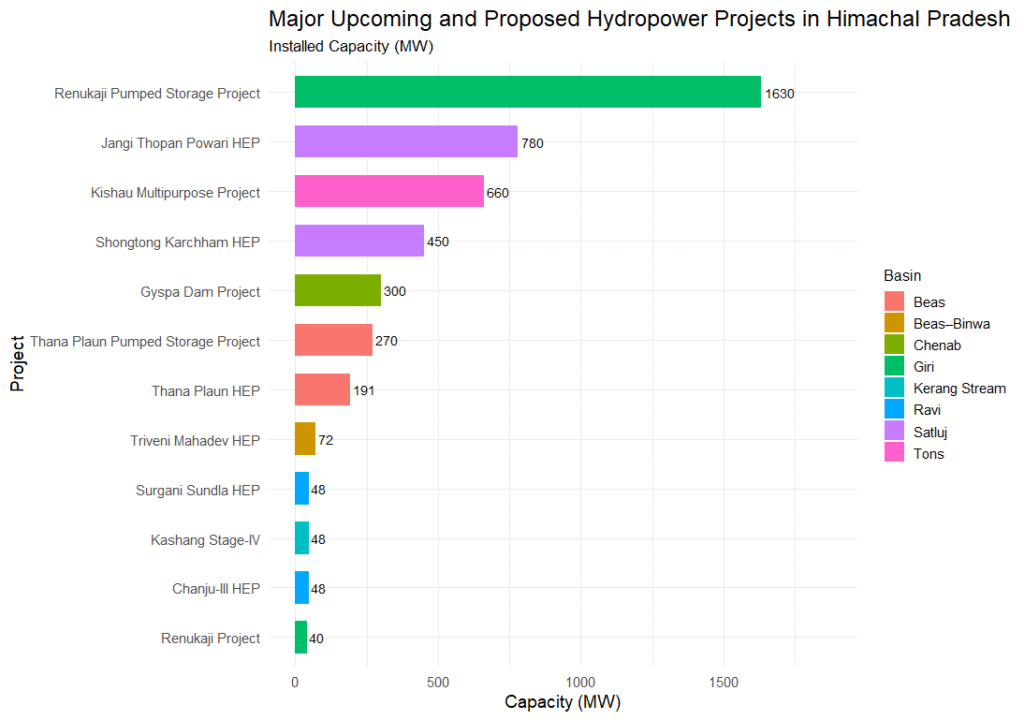Select the Thana Plaun HEP bar

tap(322, 390)
